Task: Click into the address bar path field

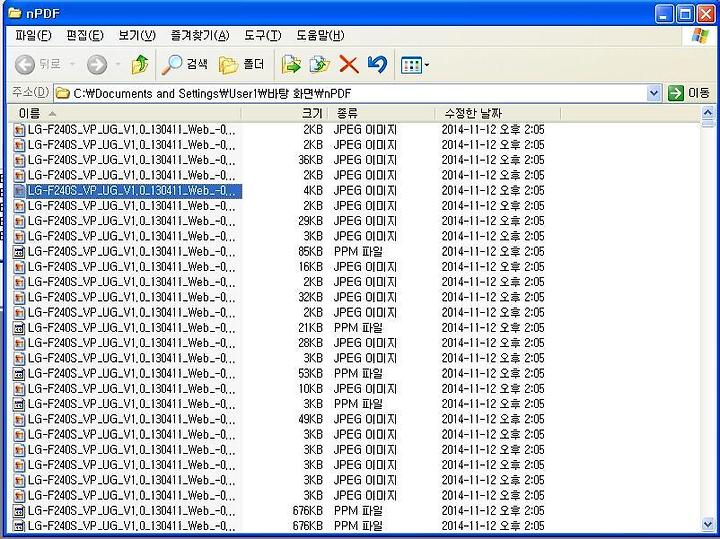Action: 351,94
